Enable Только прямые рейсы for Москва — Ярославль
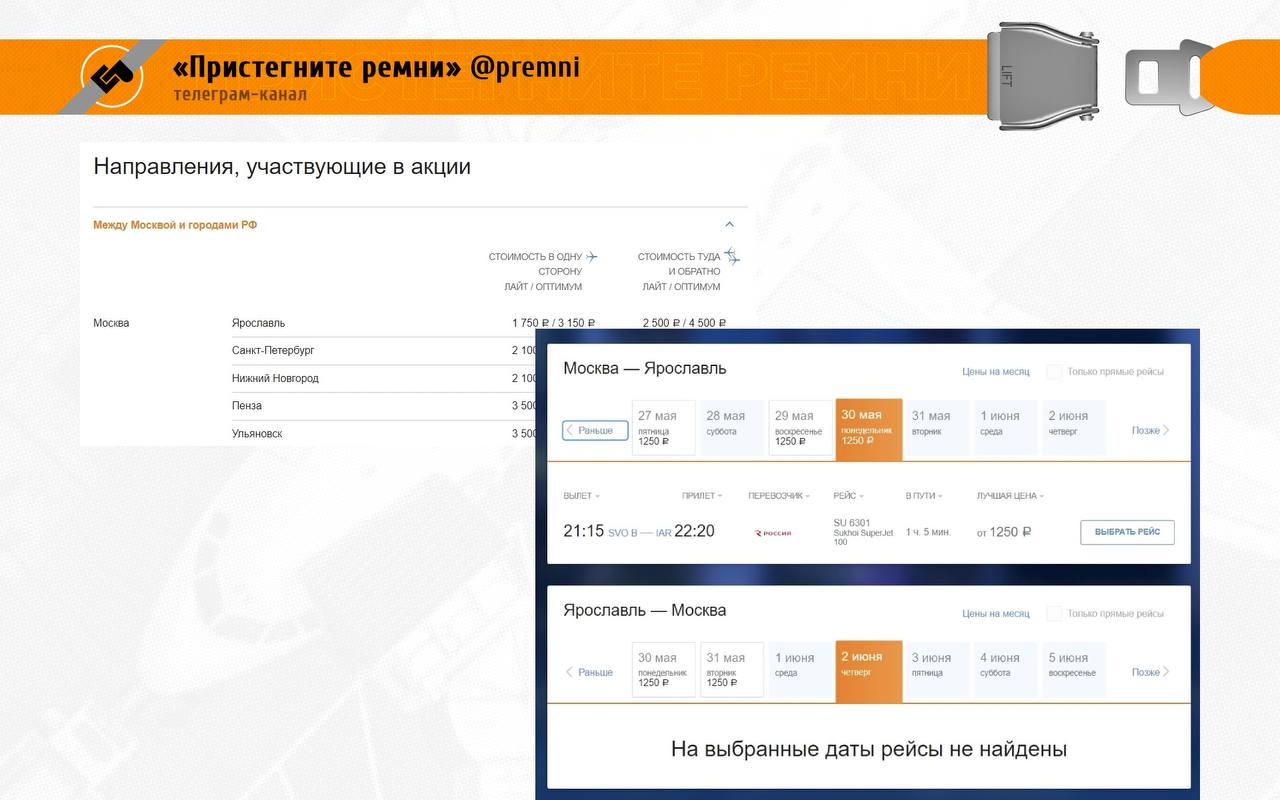Viewport: 1280px width, 800px height. [x=1054, y=372]
